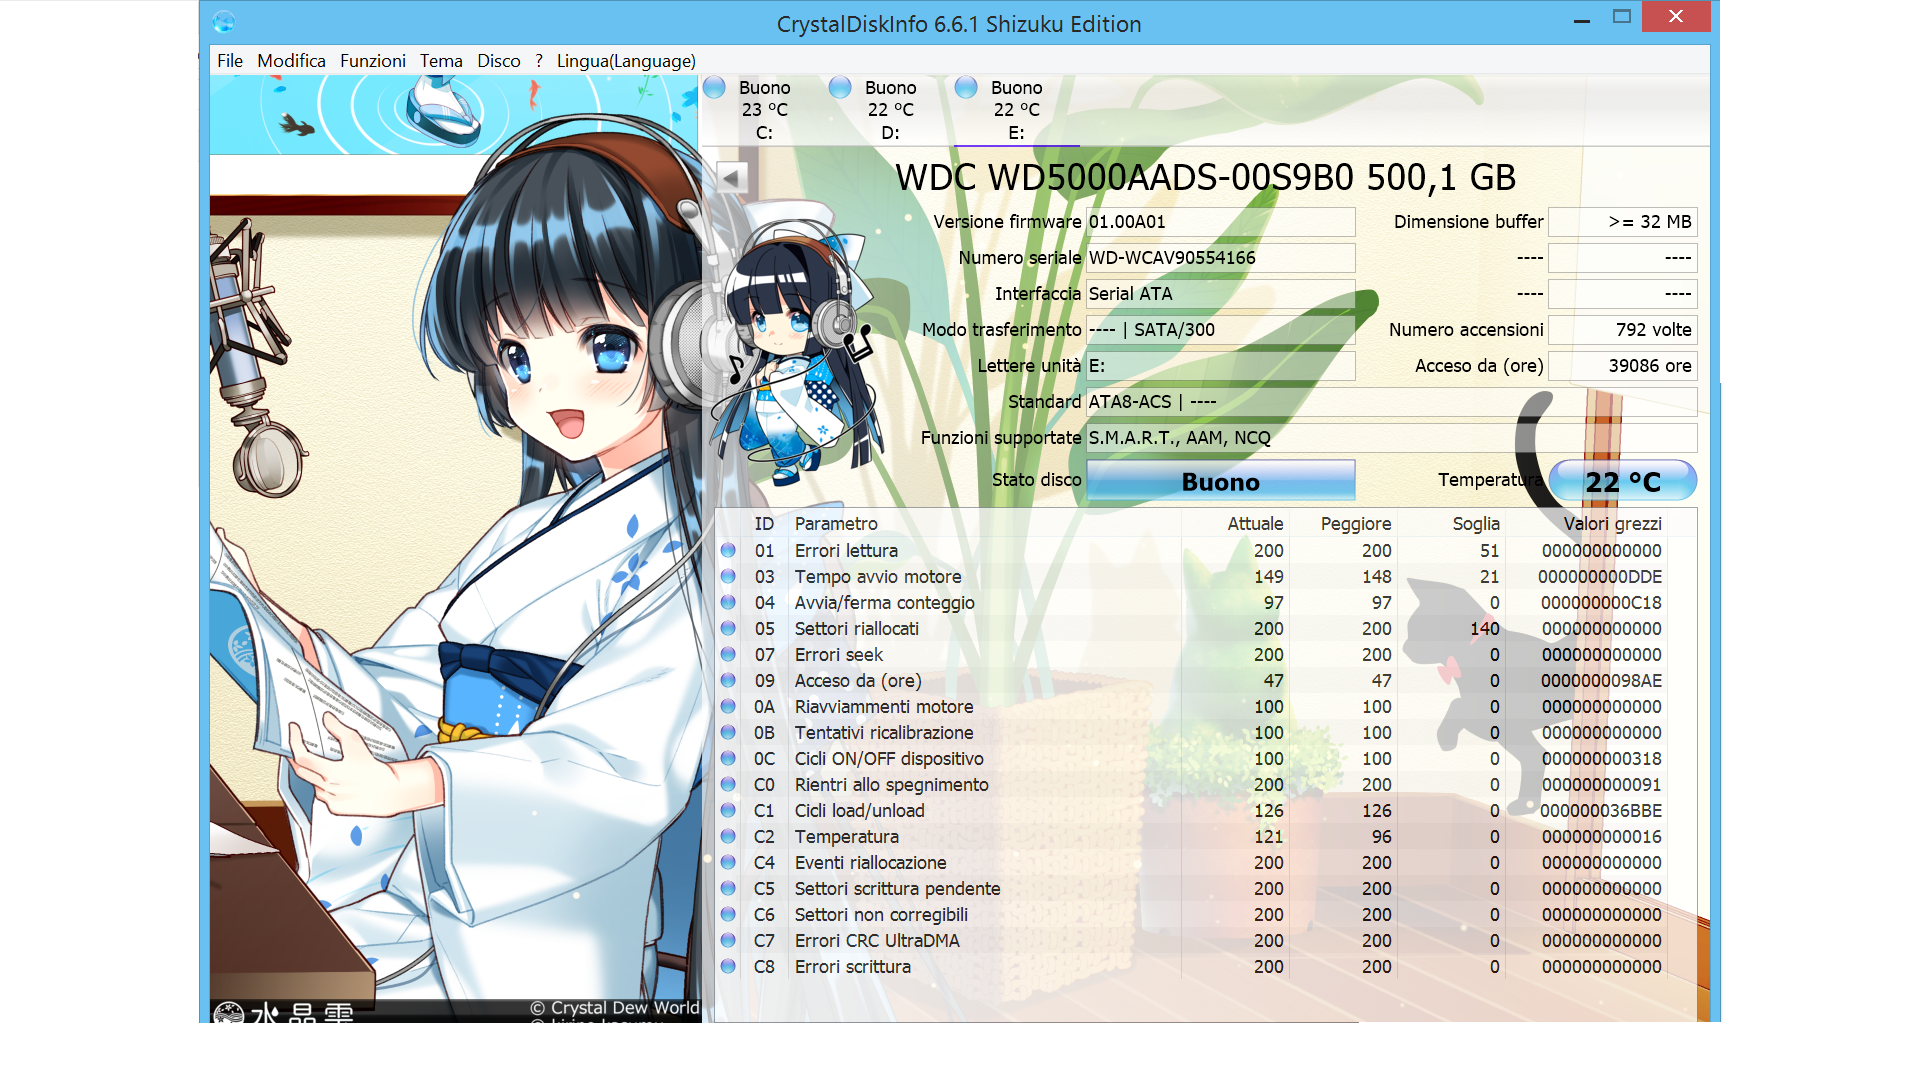Select disk C: tab (23 °C)

[x=764, y=110]
